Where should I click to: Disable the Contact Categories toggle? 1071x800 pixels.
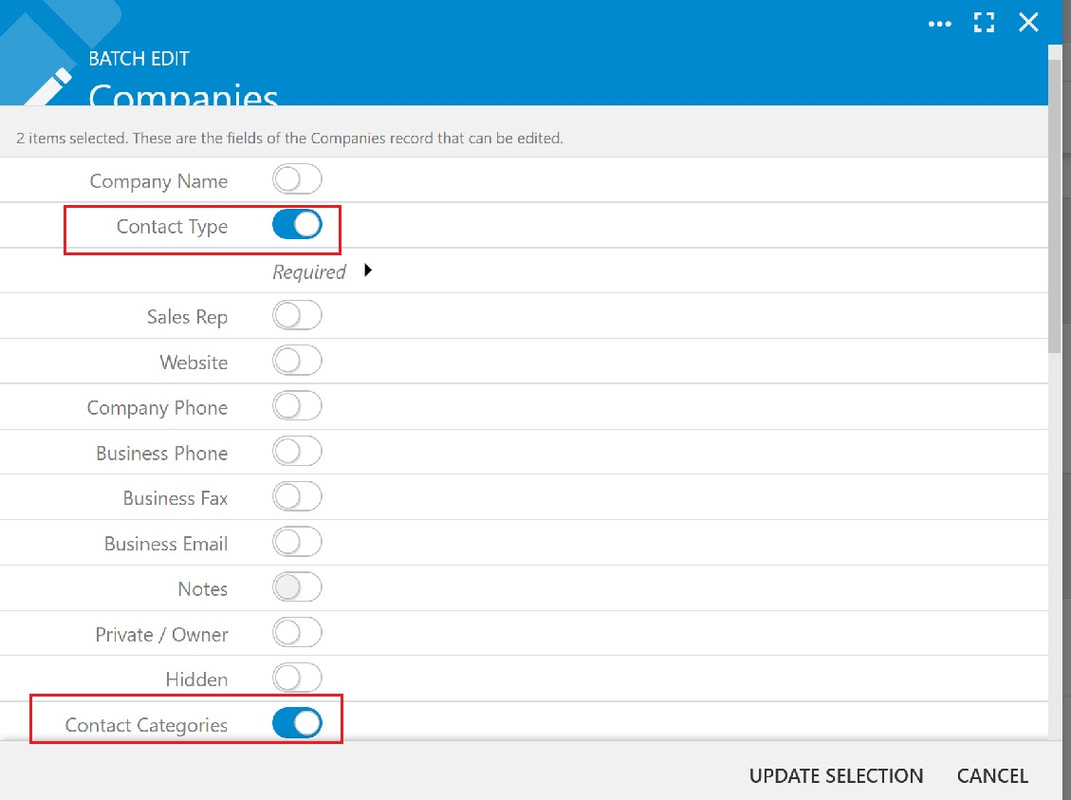pos(297,723)
